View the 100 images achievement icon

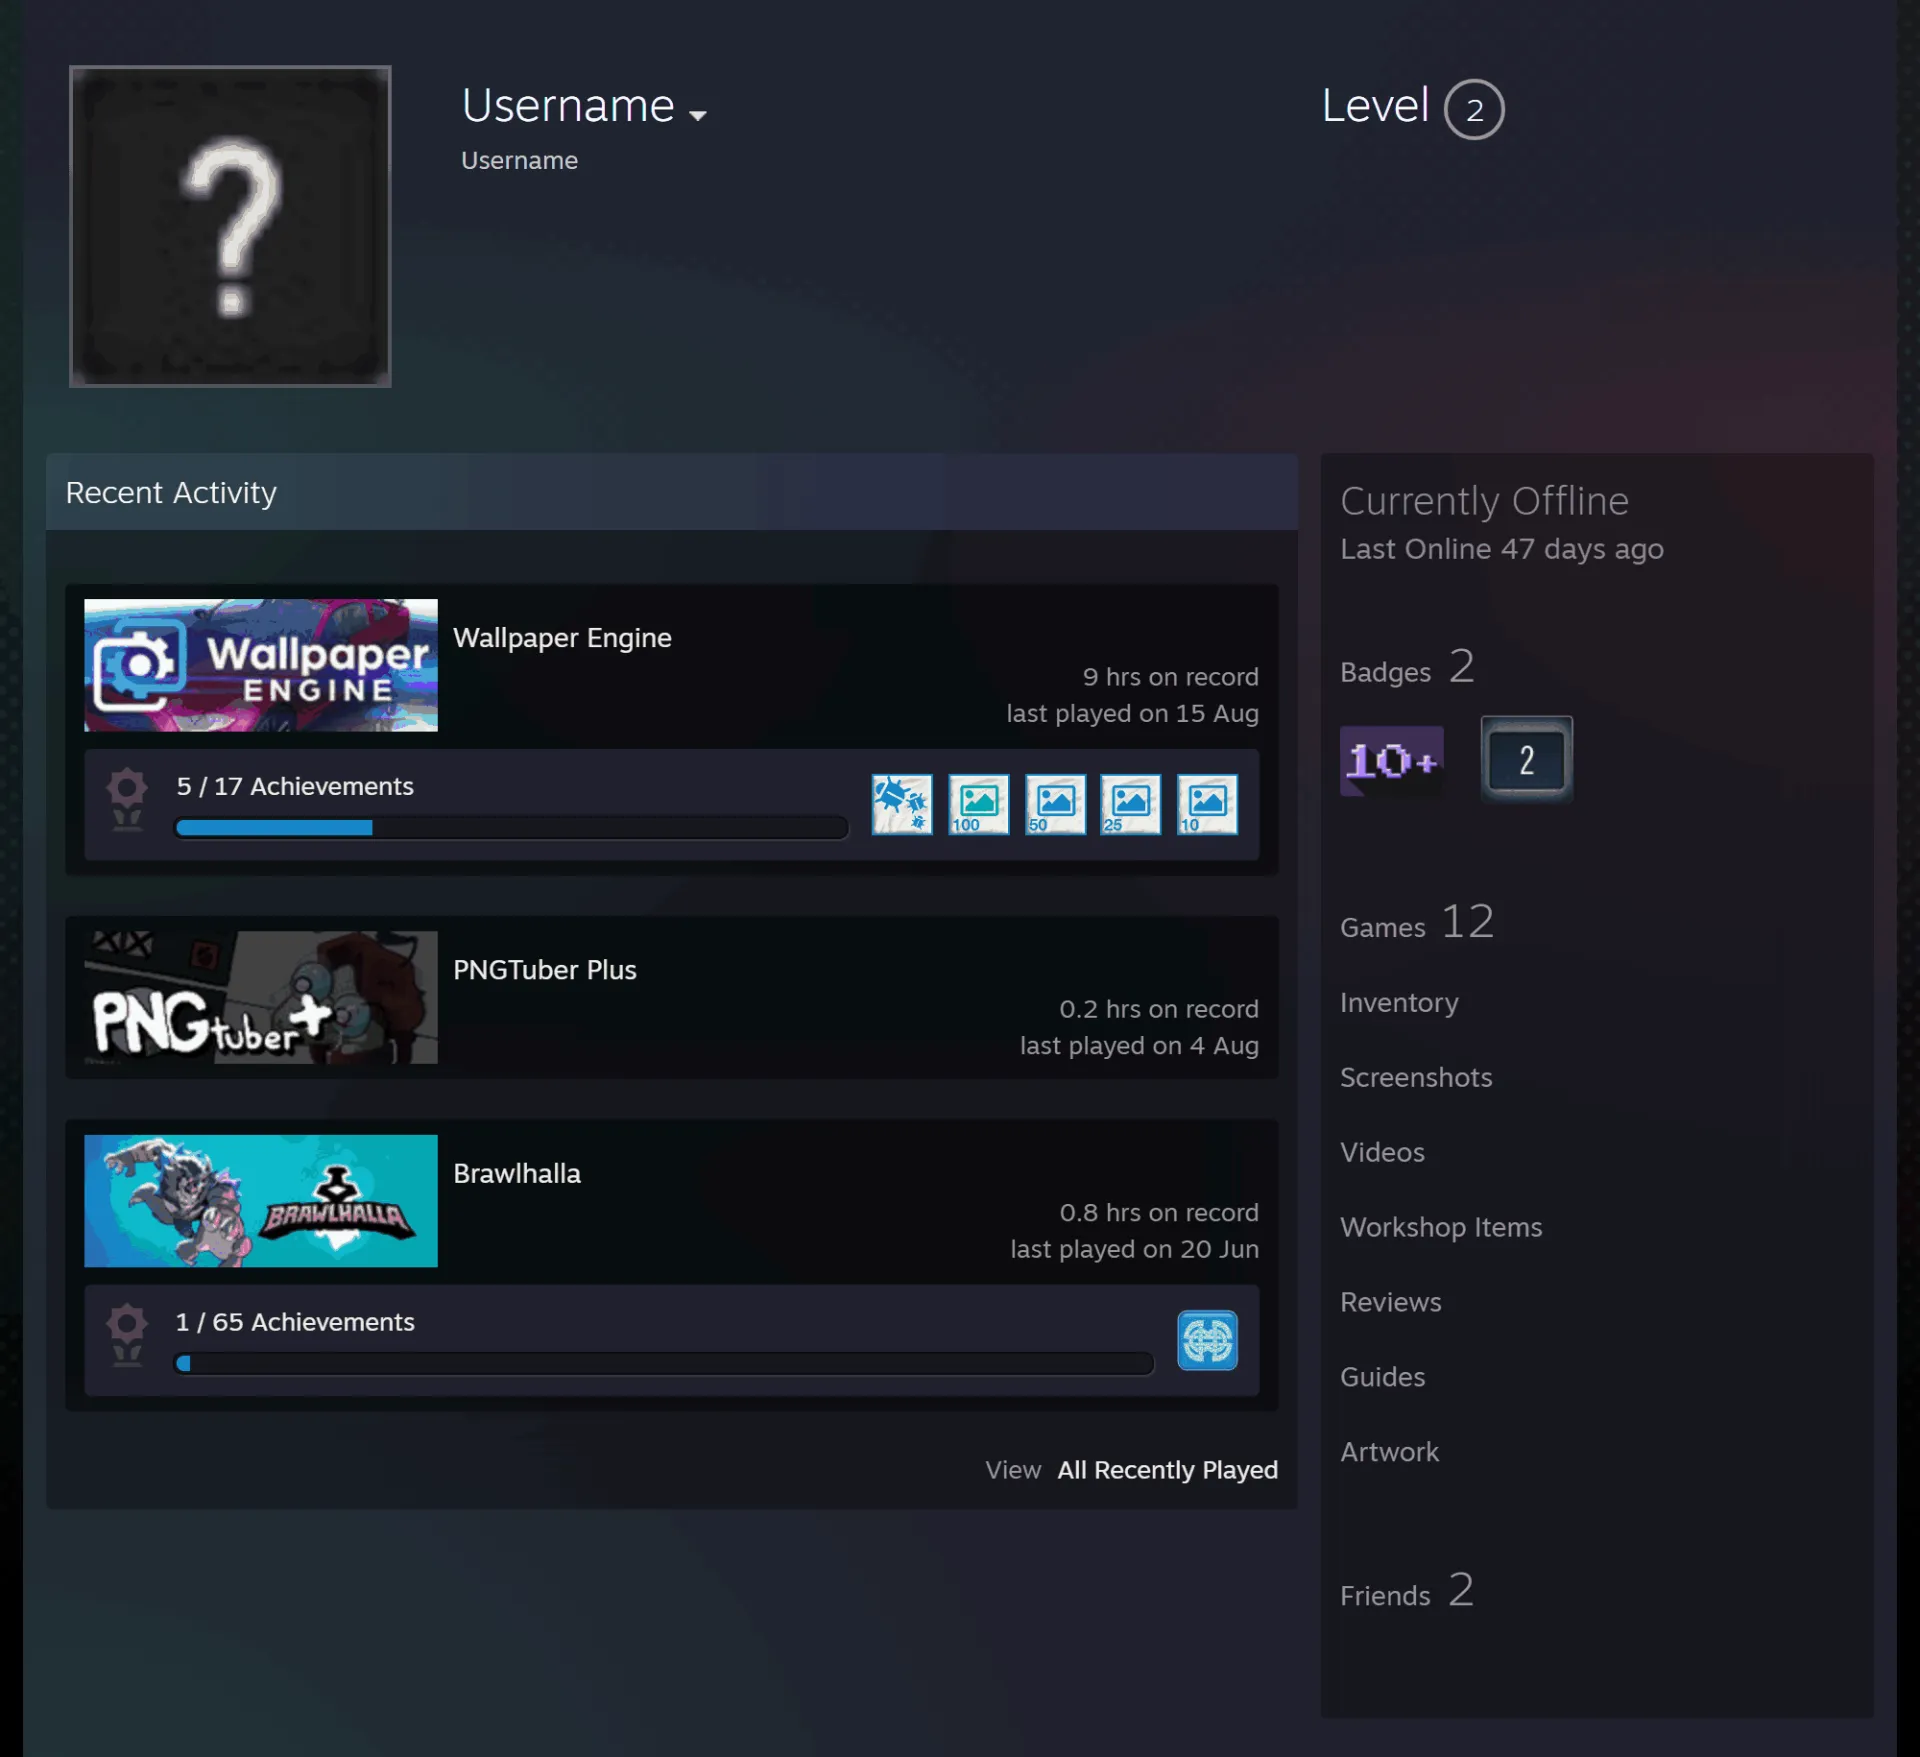(x=978, y=804)
